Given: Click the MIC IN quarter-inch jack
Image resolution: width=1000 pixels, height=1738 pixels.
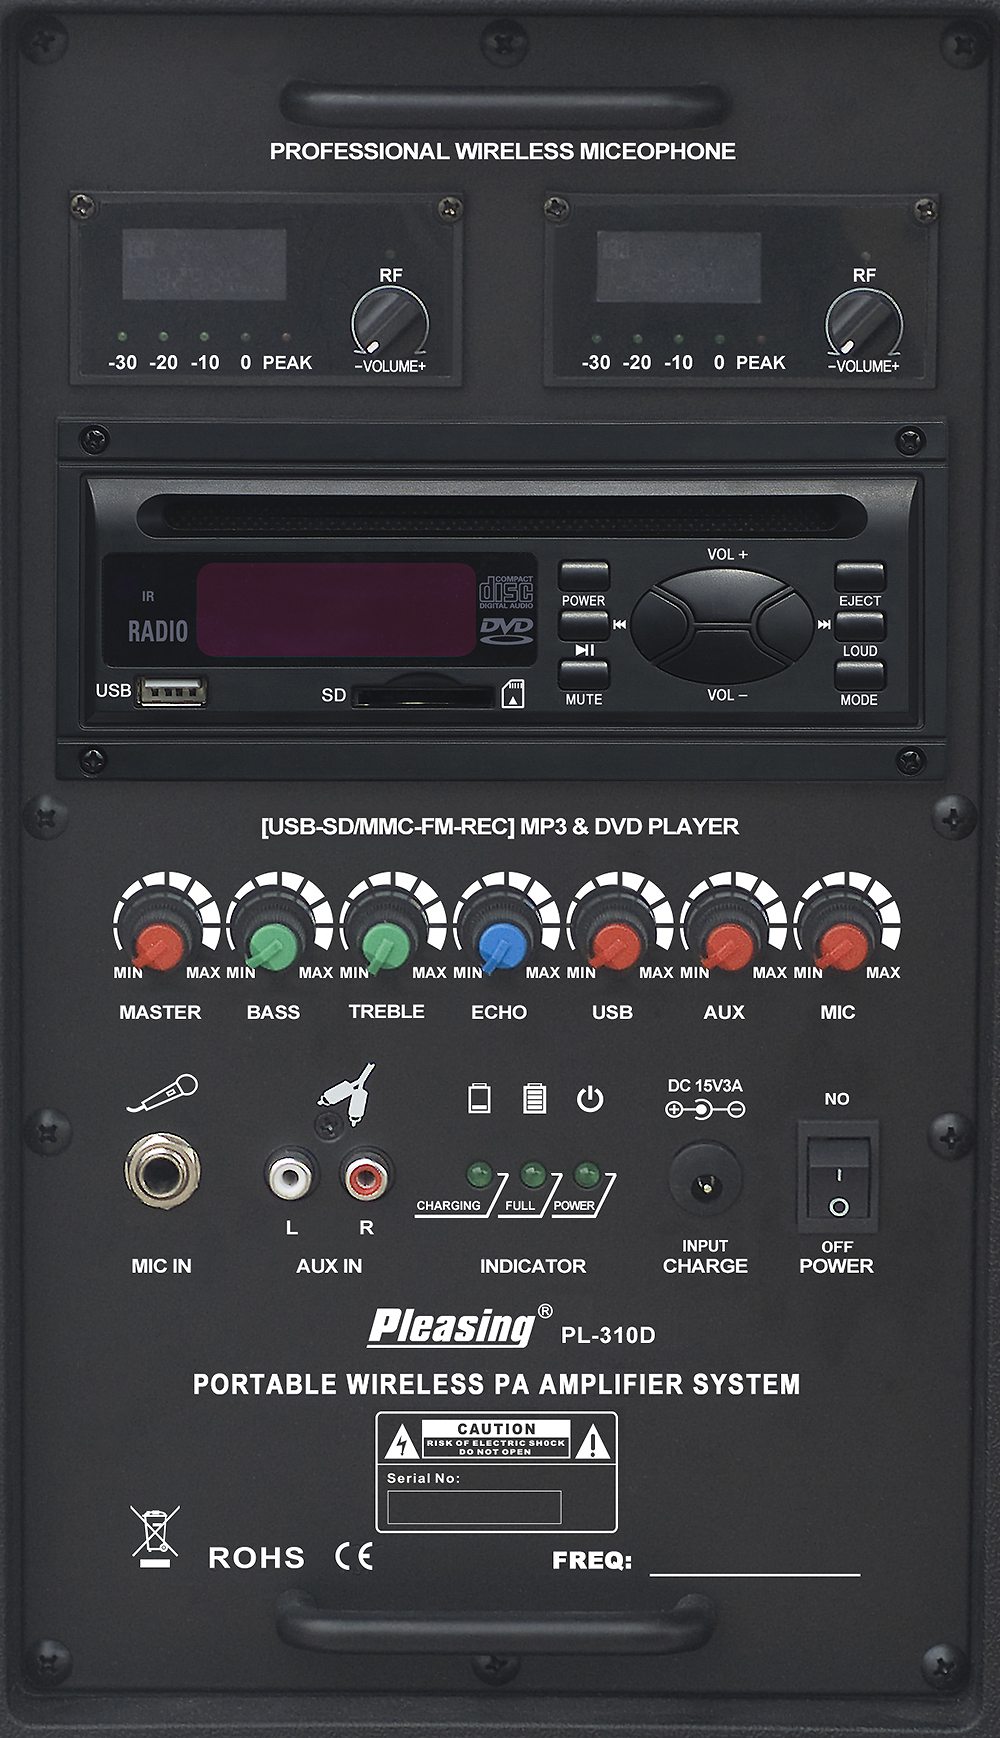Looking at the screenshot, I should click(x=162, y=1171).
